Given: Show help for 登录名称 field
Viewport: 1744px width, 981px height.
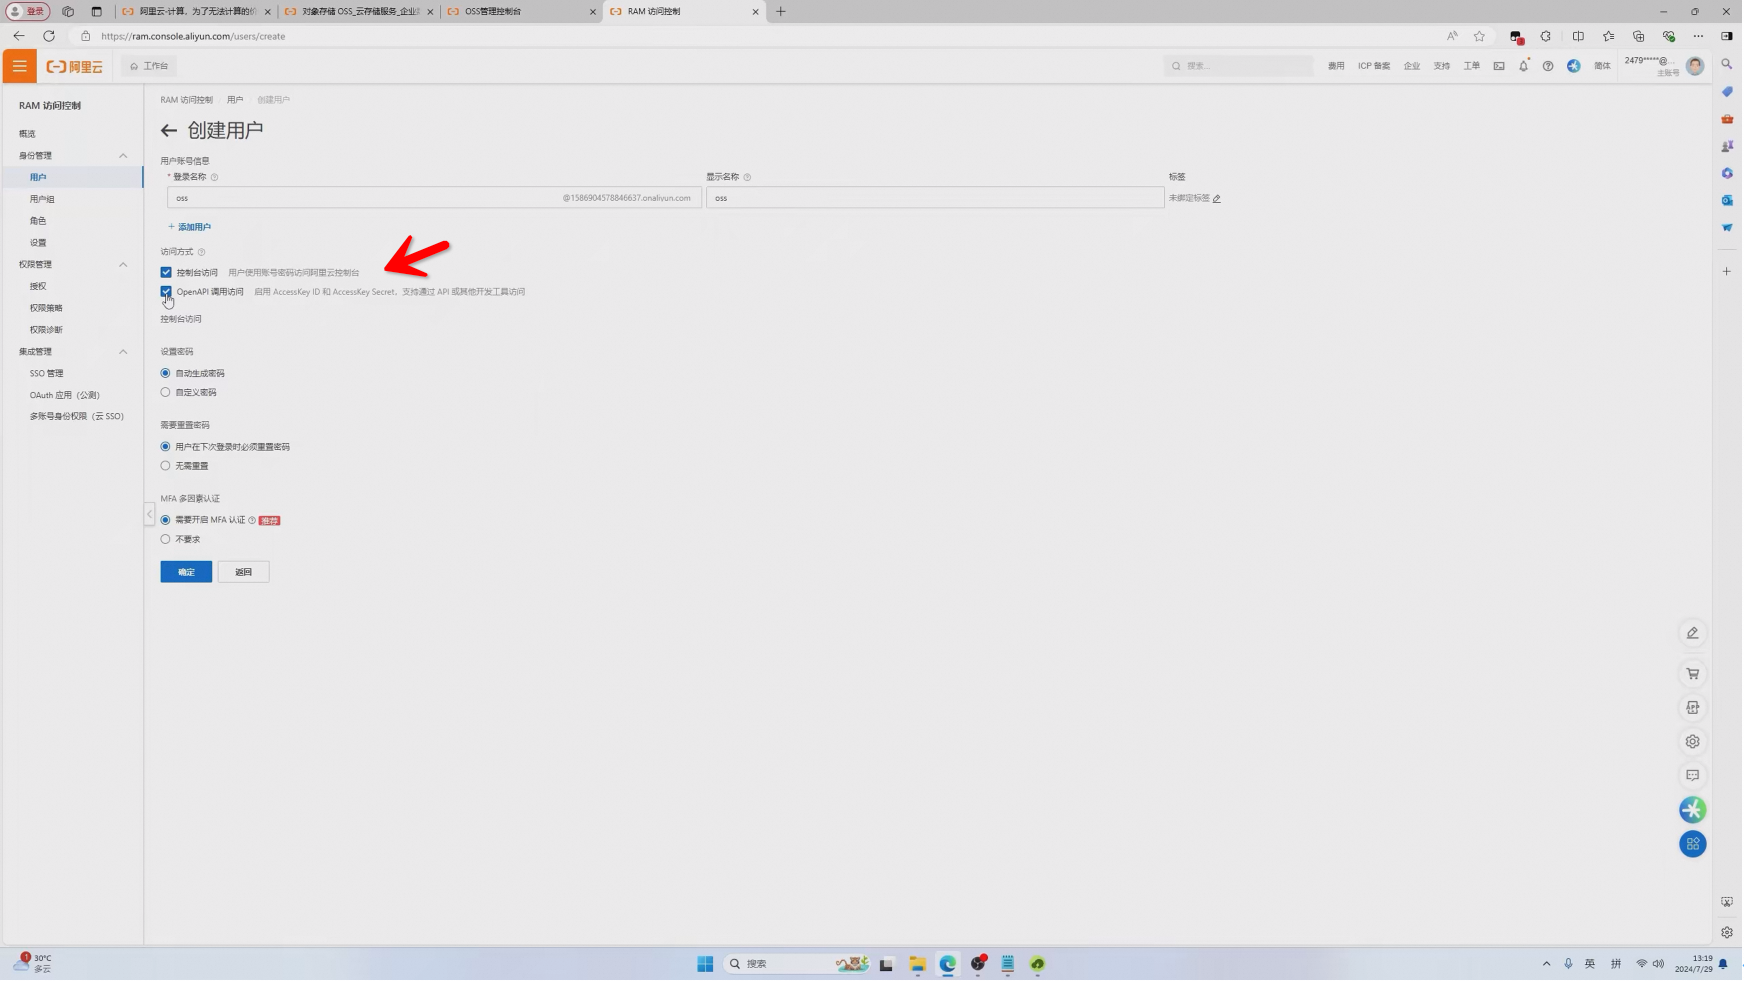Looking at the screenshot, I should tap(214, 178).
